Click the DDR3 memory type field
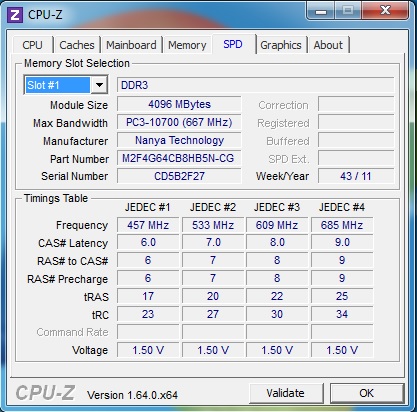This screenshot has height=412, width=417. point(255,85)
